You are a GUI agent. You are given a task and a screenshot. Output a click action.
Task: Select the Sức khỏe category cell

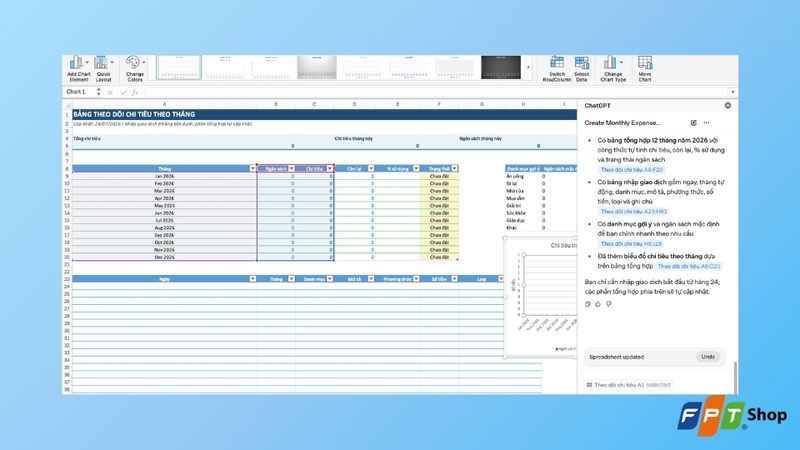(522, 213)
